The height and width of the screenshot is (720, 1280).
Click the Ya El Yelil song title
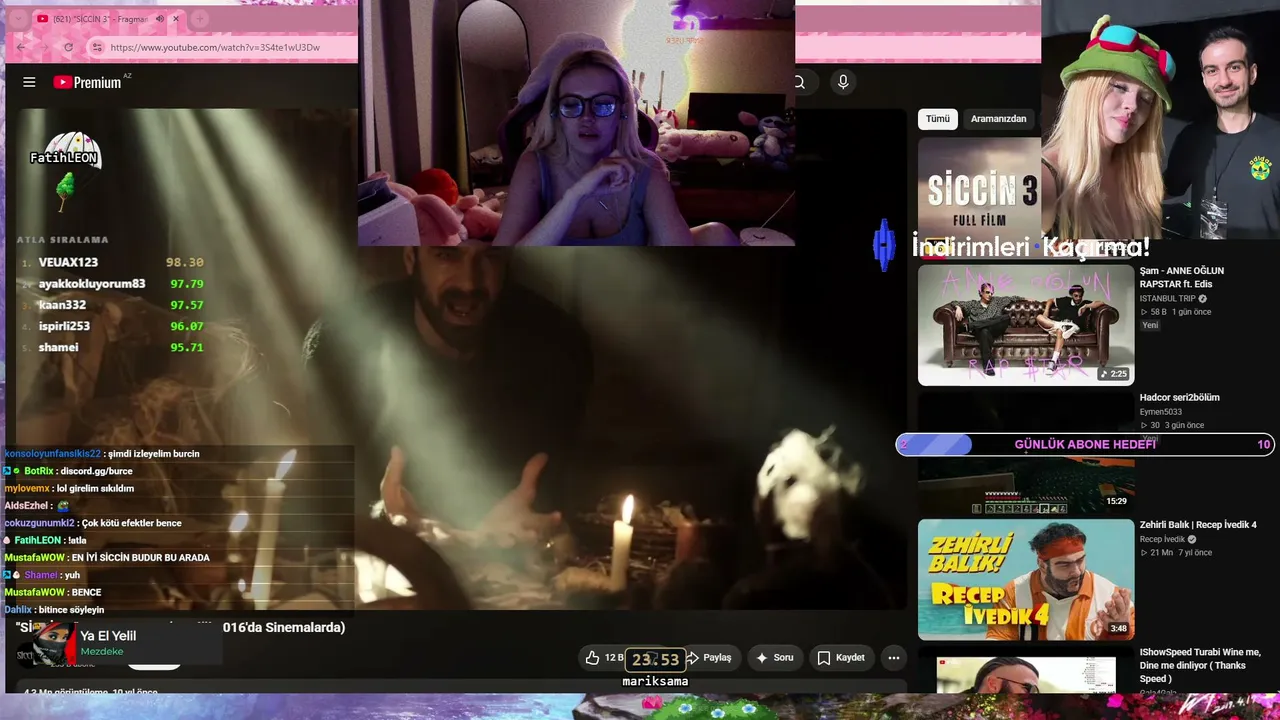click(x=108, y=636)
